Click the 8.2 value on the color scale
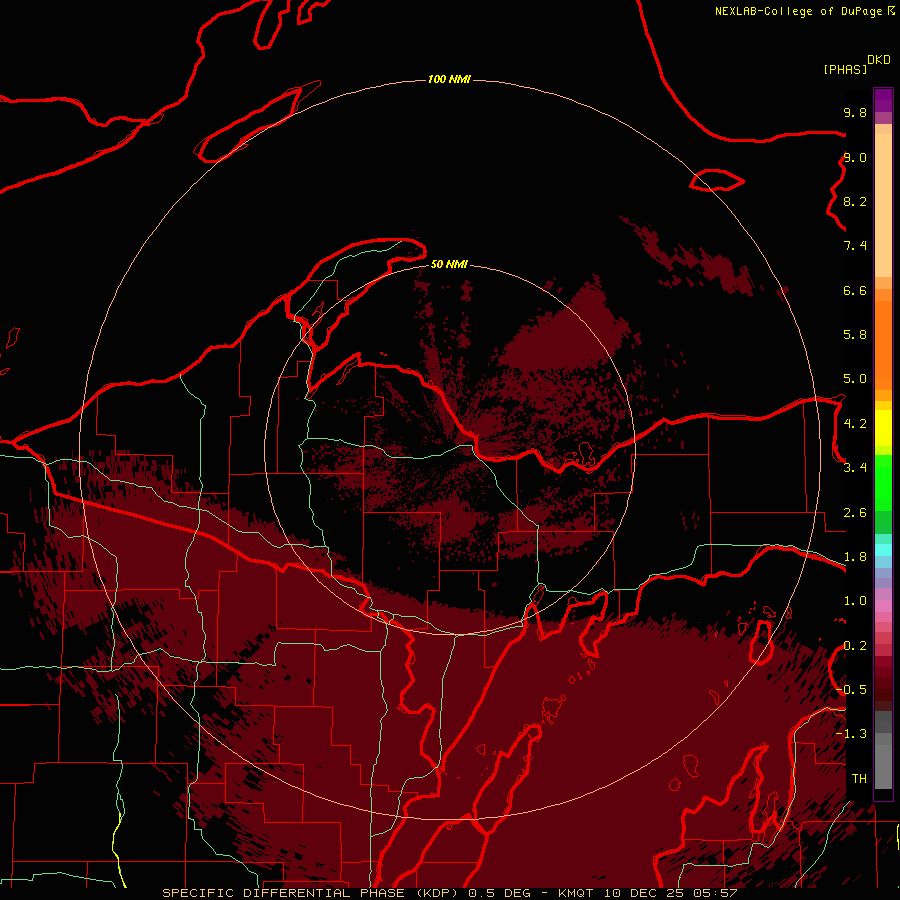 [855, 201]
